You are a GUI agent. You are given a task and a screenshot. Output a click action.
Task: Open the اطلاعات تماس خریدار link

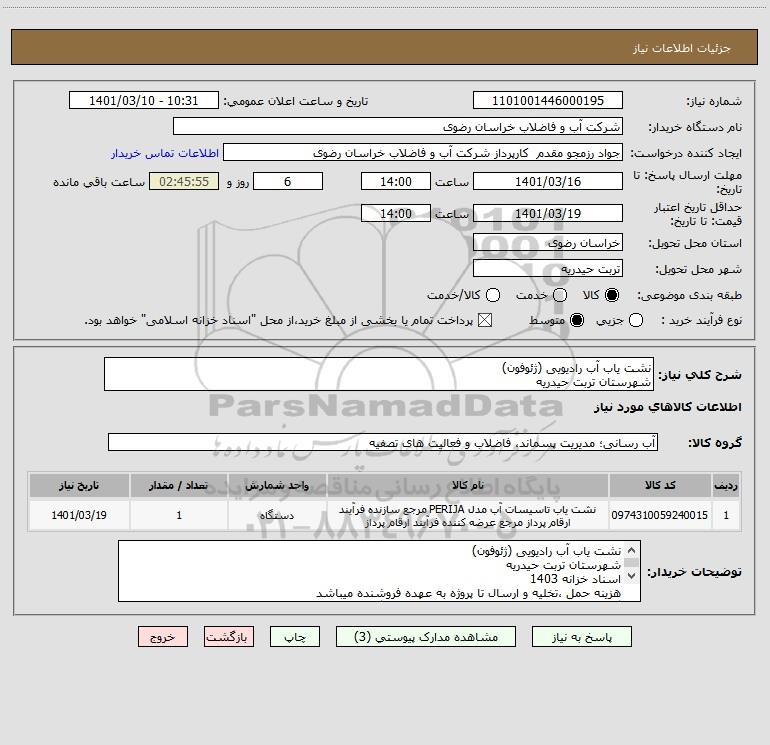pyautogui.click(x=165, y=153)
